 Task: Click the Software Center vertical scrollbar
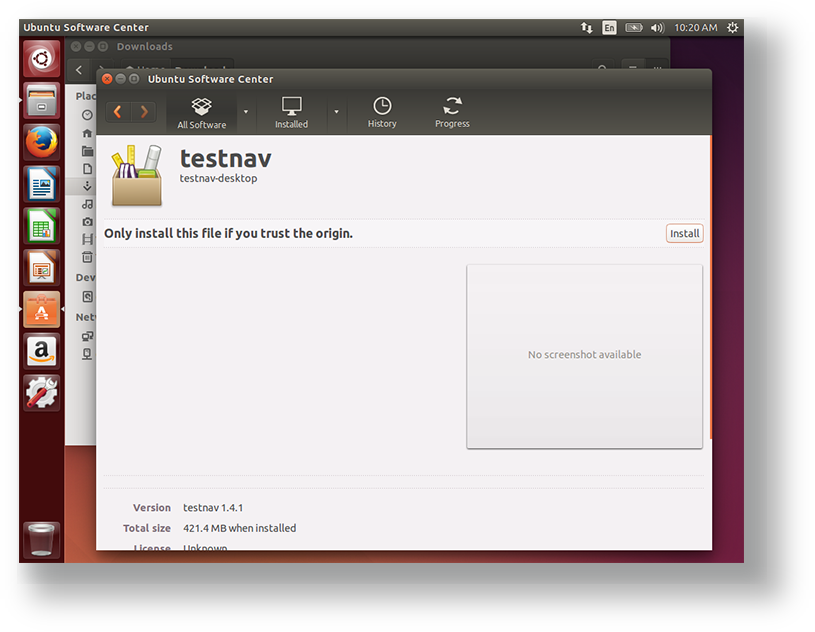(x=710, y=288)
